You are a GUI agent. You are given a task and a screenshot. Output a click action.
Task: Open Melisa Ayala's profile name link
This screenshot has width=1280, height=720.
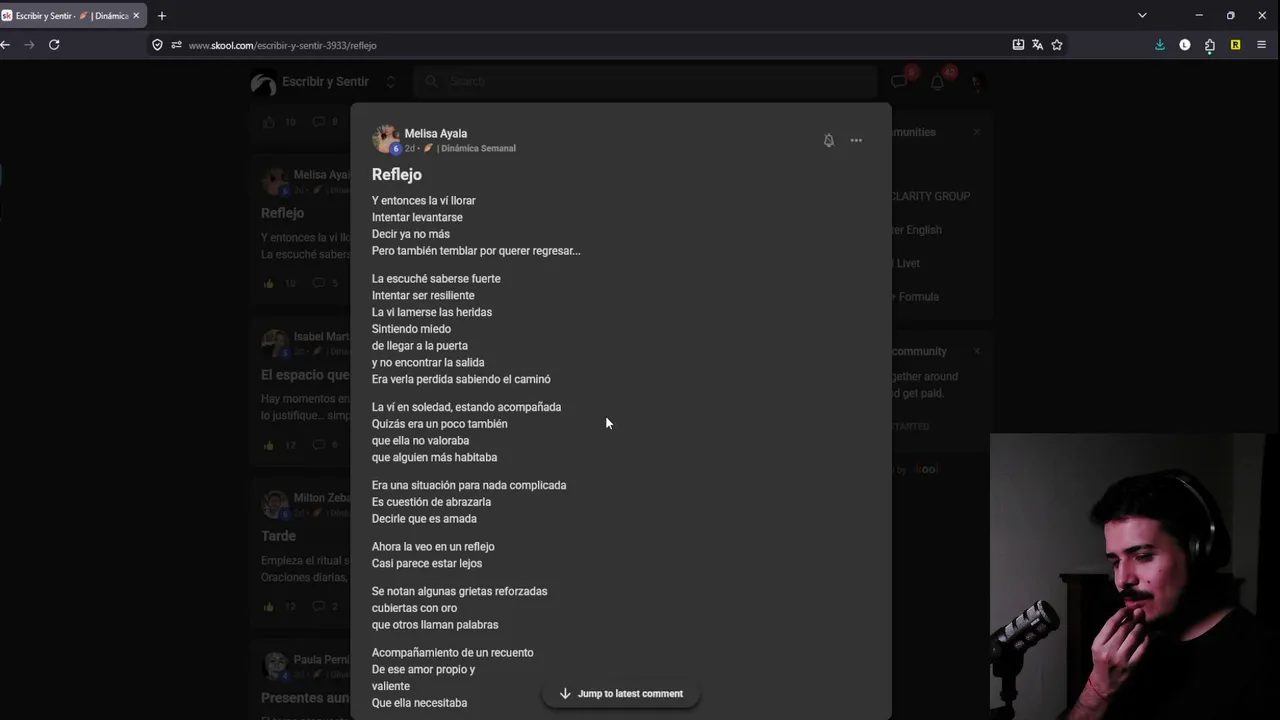(x=435, y=133)
